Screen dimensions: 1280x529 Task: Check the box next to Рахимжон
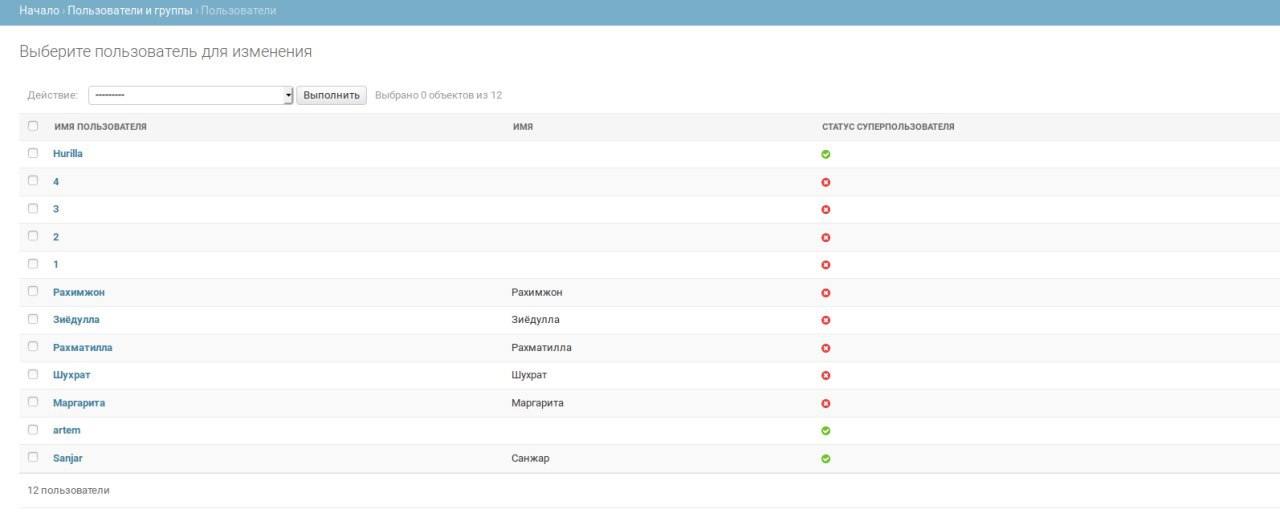33,291
